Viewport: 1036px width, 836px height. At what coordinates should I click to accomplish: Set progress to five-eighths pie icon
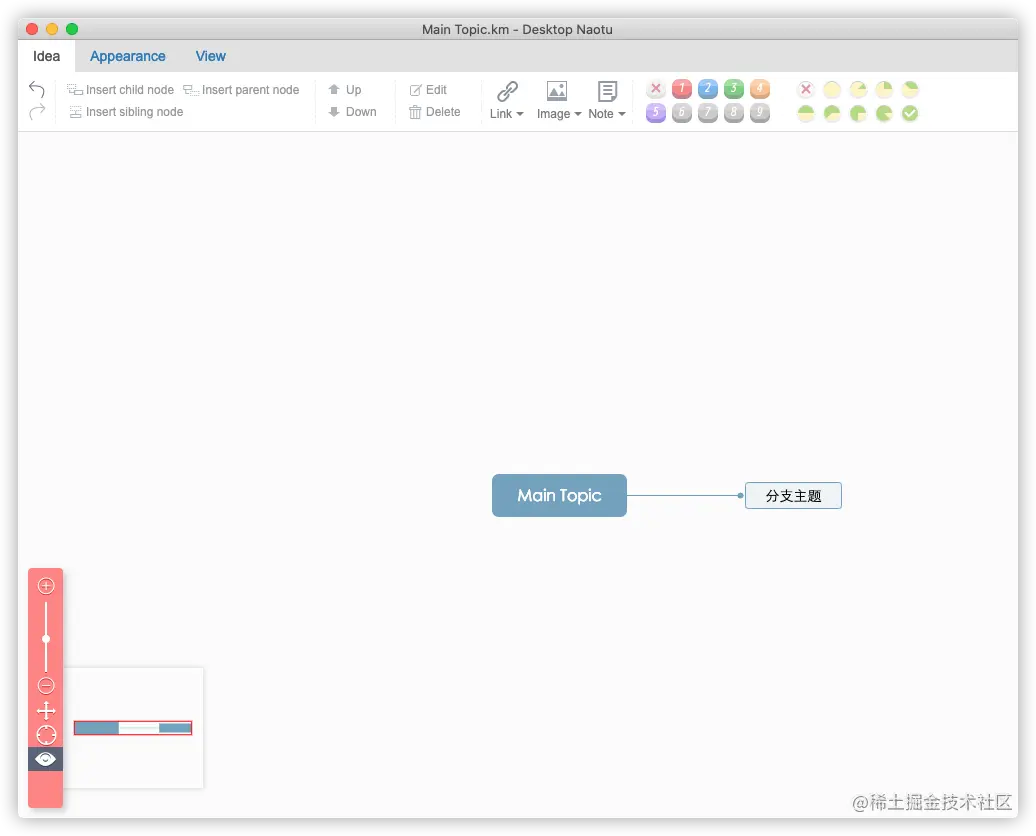pos(832,113)
